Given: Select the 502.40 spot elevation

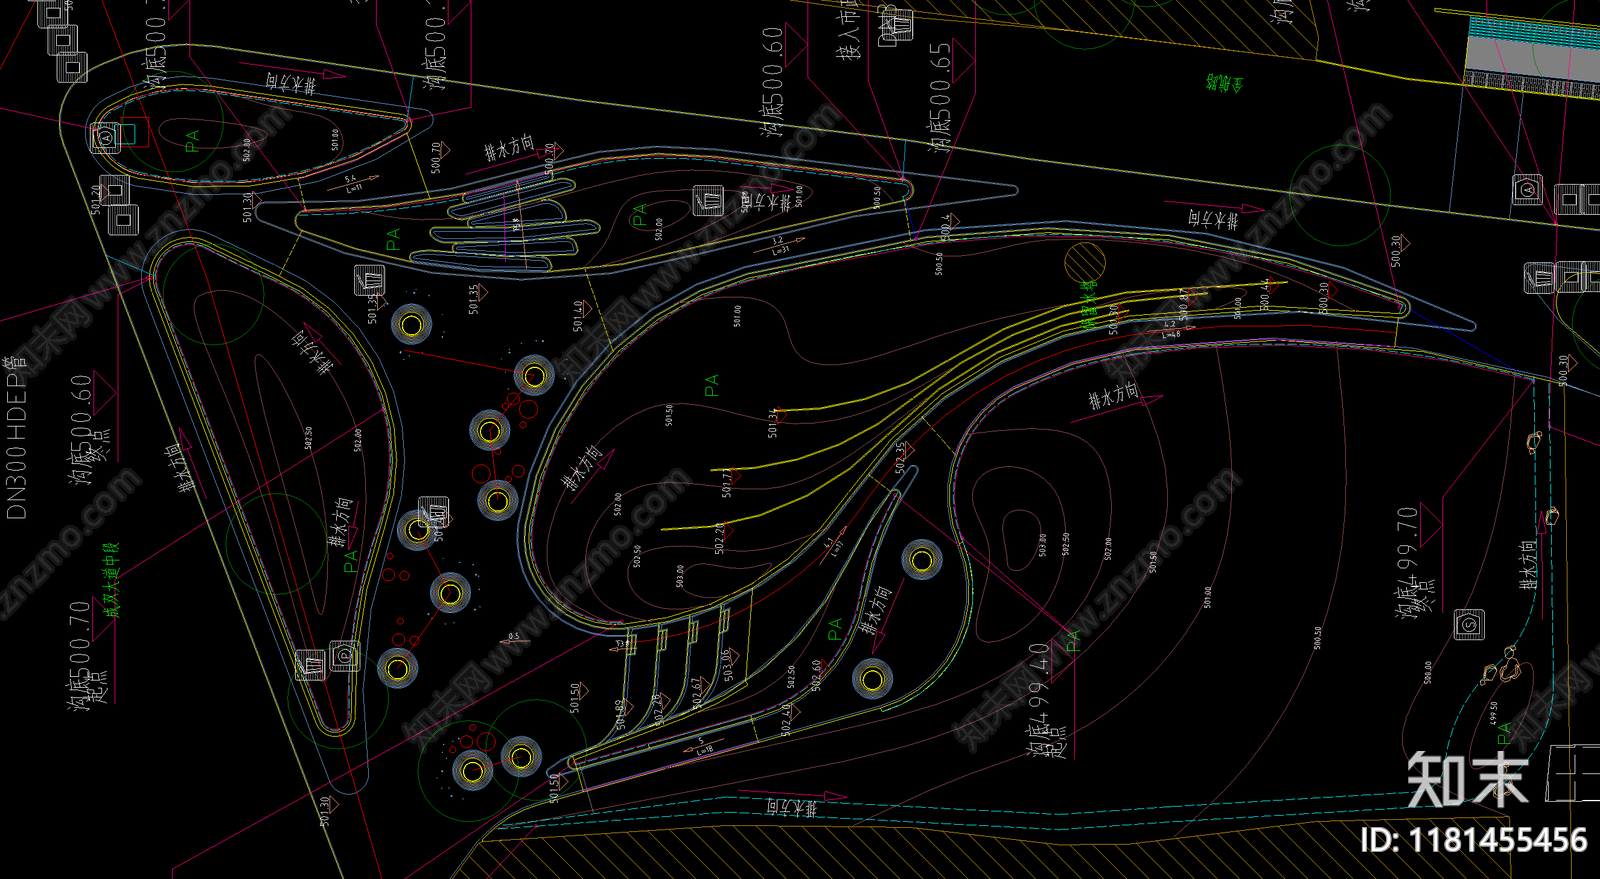Looking at the screenshot, I should click(x=786, y=720).
